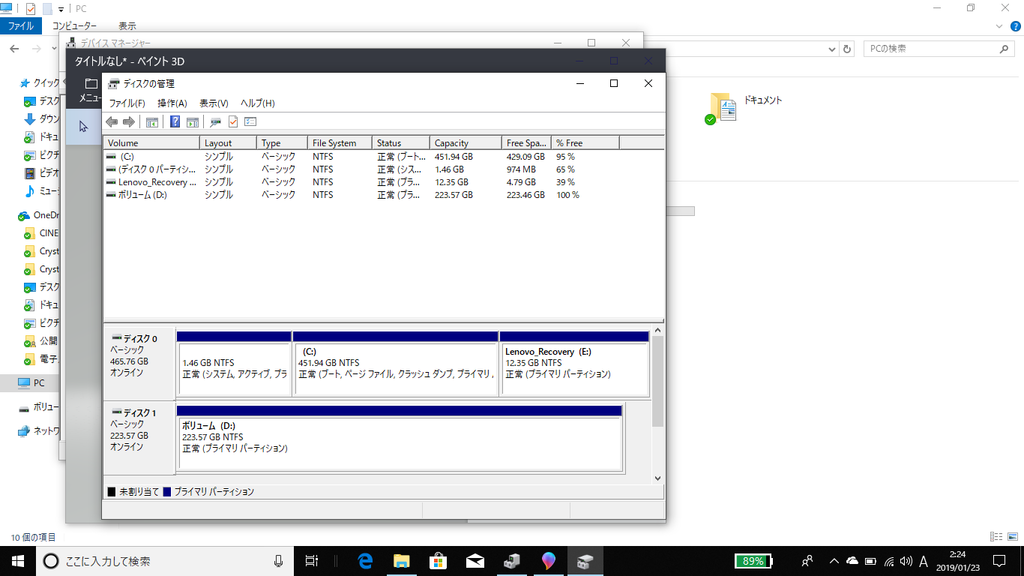
Task: Click the Explorer help question mark icon
Action: [x=1016, y=26]
